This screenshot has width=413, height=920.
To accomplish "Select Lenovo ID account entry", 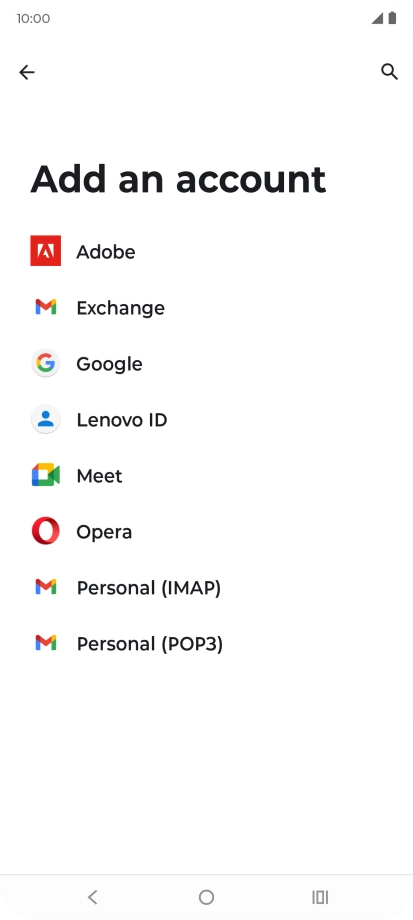I will [x=206, y=420].
